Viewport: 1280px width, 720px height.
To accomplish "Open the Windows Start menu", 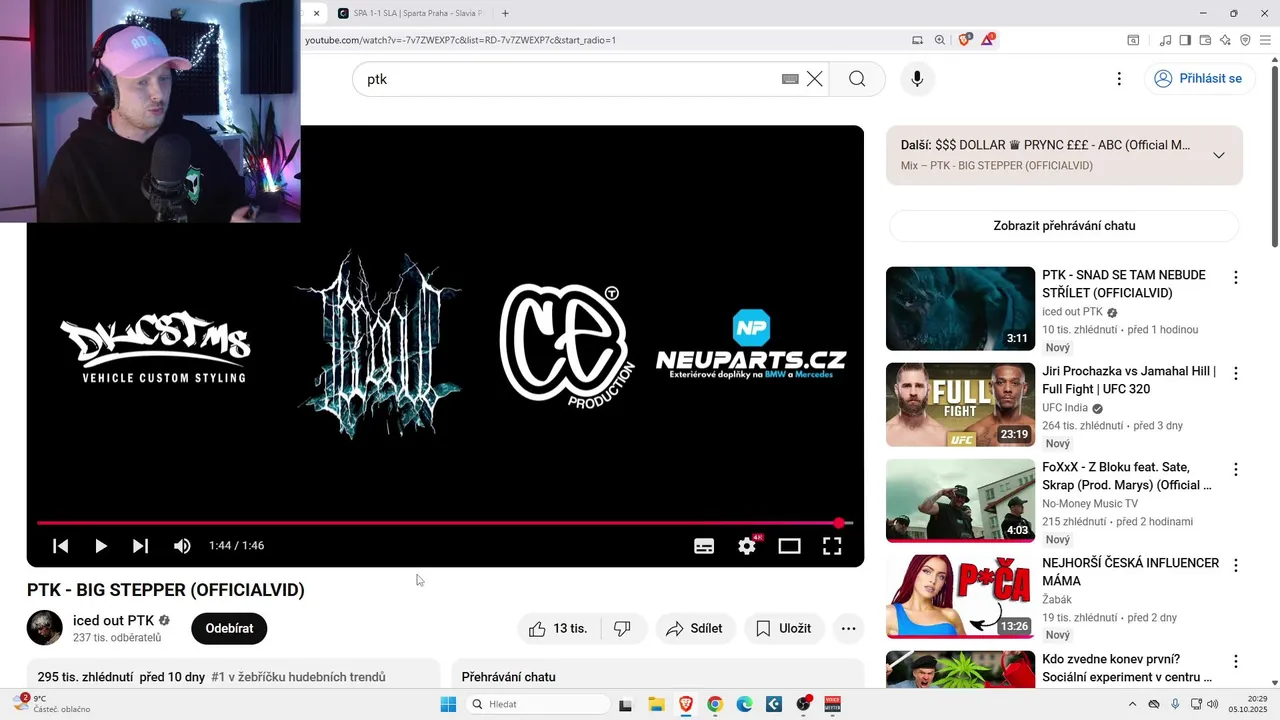I will [x=448, y=704].
